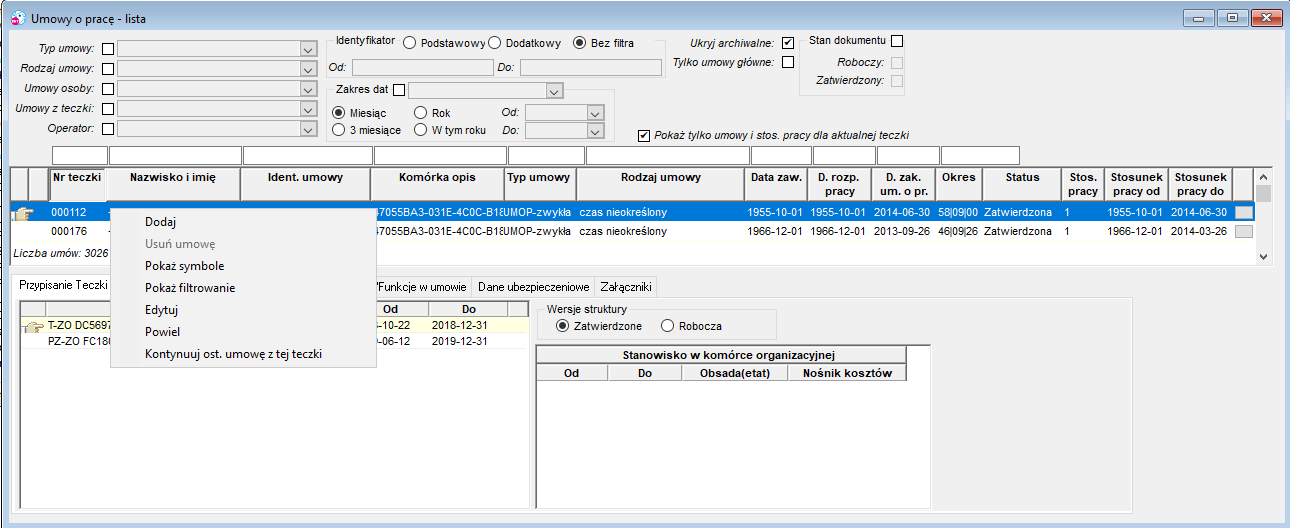Enable the Zakres dat checkbox
Image resolution: width=1290 pixels, height=528 pixels.
[x=399, y=90]
